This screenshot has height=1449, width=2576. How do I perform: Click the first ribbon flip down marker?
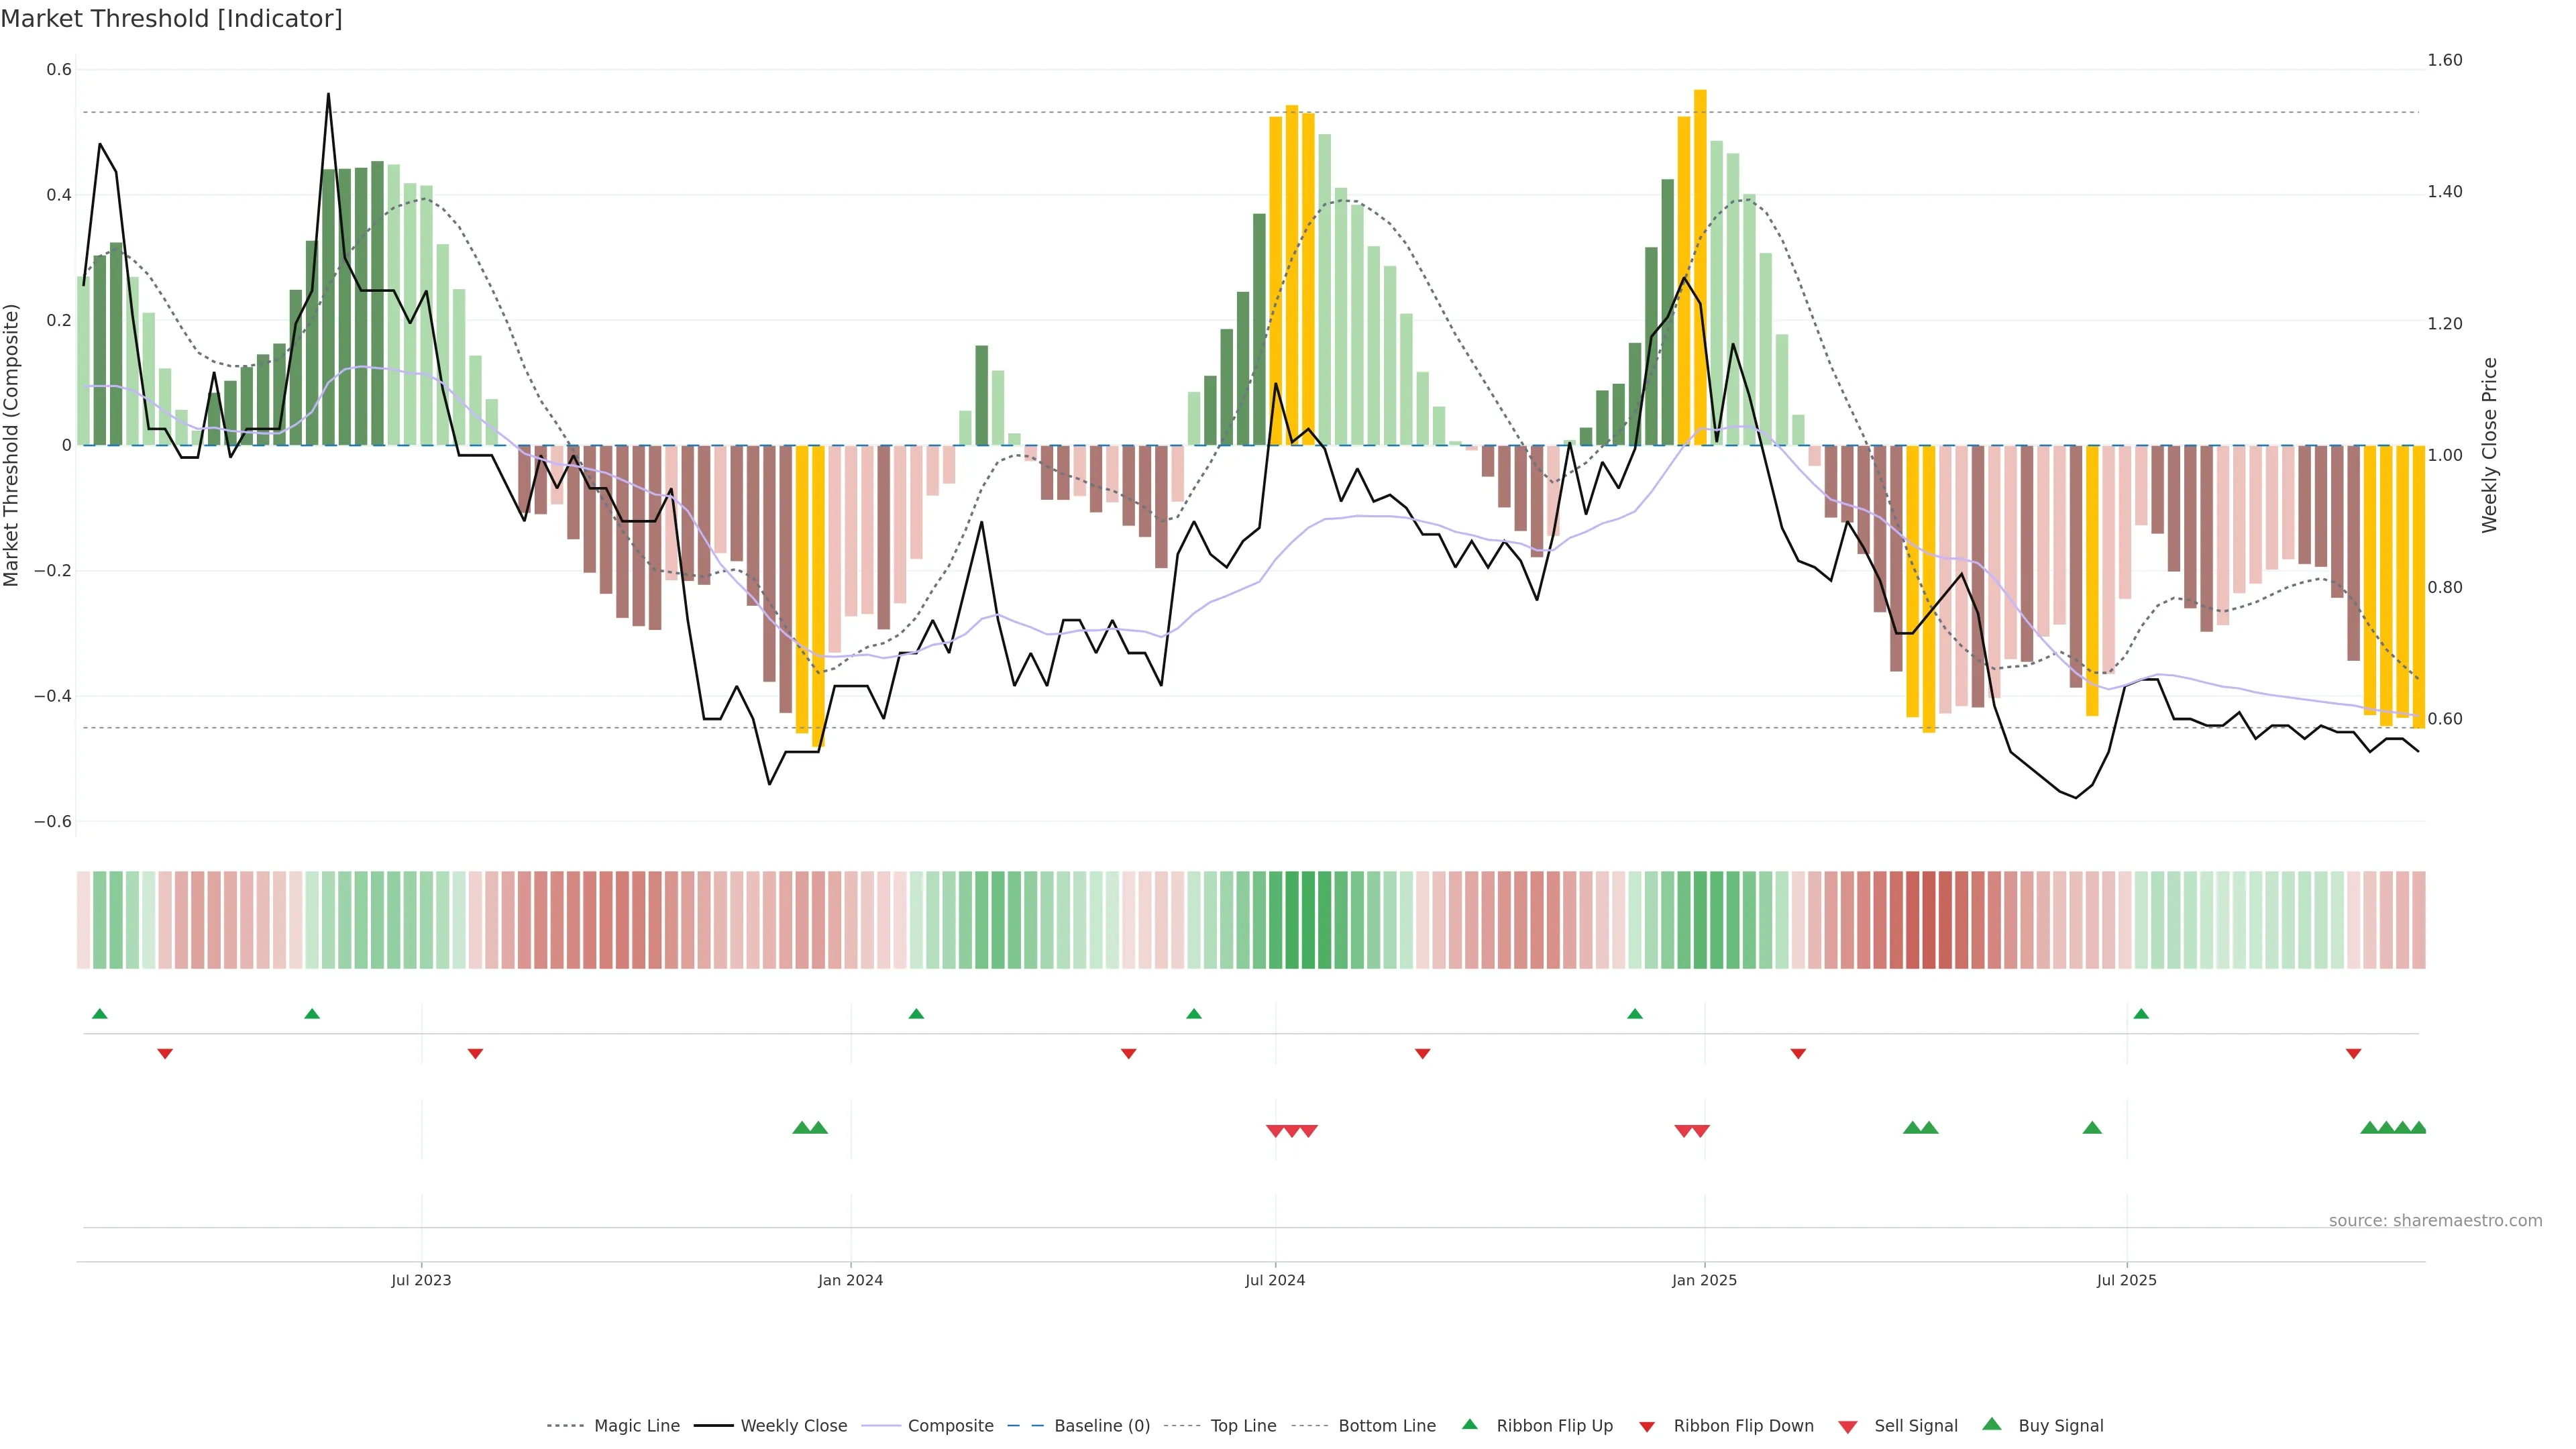tap(165, 1053)
